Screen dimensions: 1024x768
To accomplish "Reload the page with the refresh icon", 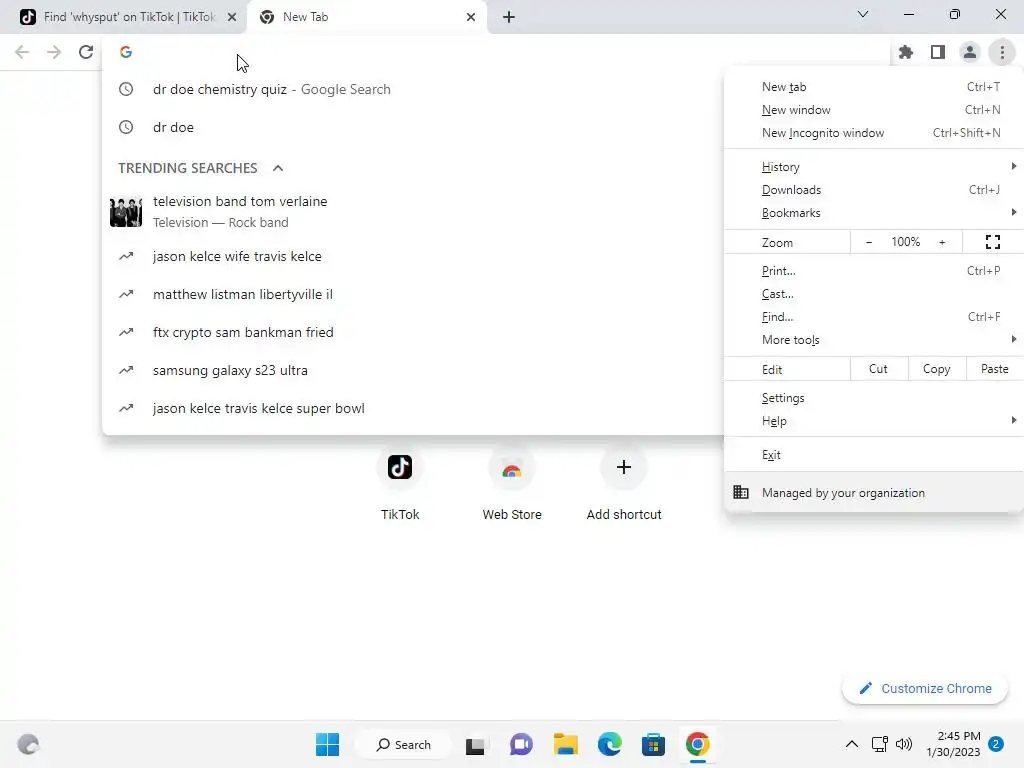I will 86,52.
